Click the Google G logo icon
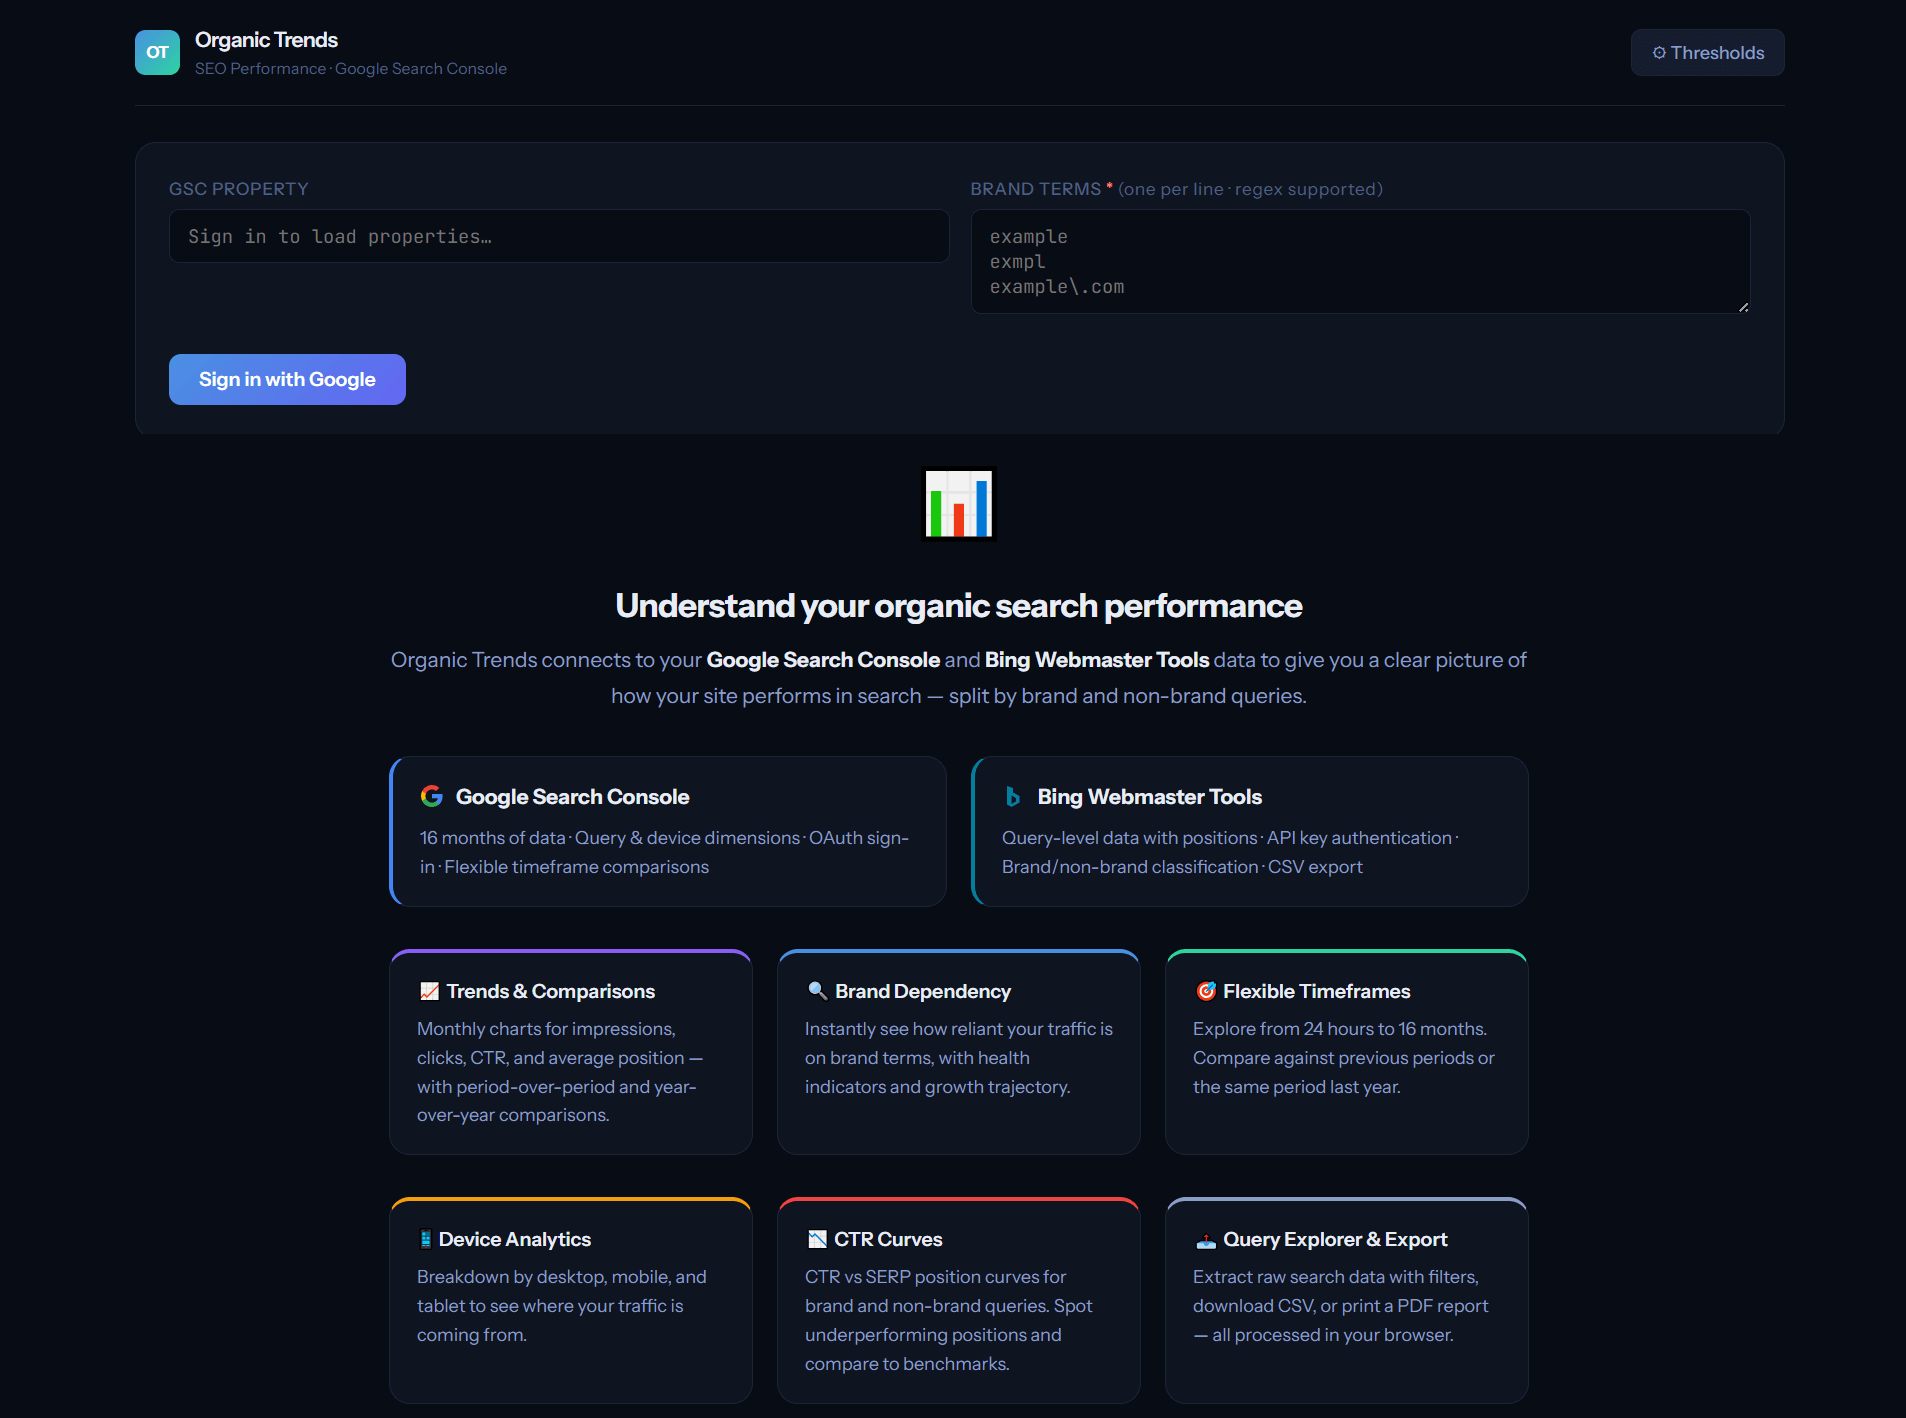The image size is (1906, 1418). pyautogui.click(x=432, y=797)
